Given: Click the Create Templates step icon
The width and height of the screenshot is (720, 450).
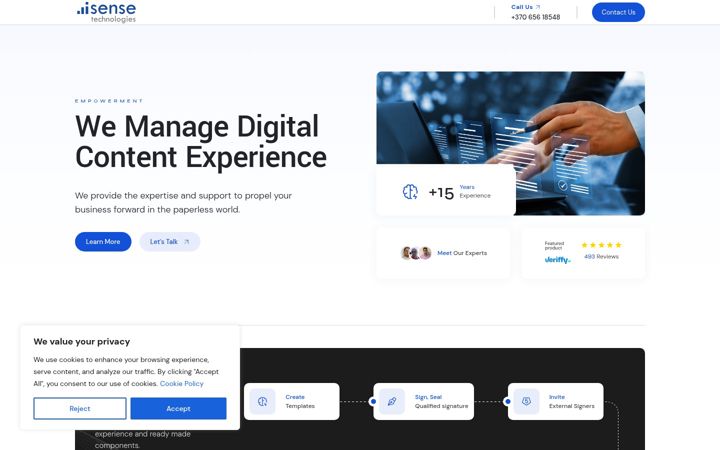Looking at the screenshot, I should tap(262, 401).
